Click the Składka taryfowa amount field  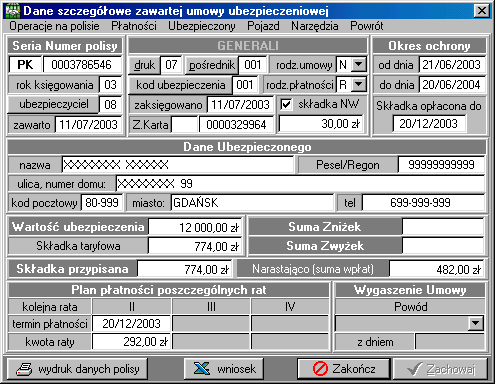[x=195, y=247]
